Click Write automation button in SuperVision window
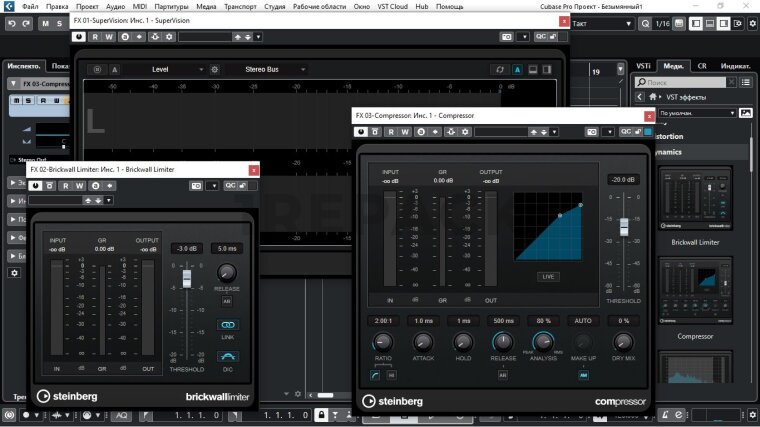 pos(109,37)
